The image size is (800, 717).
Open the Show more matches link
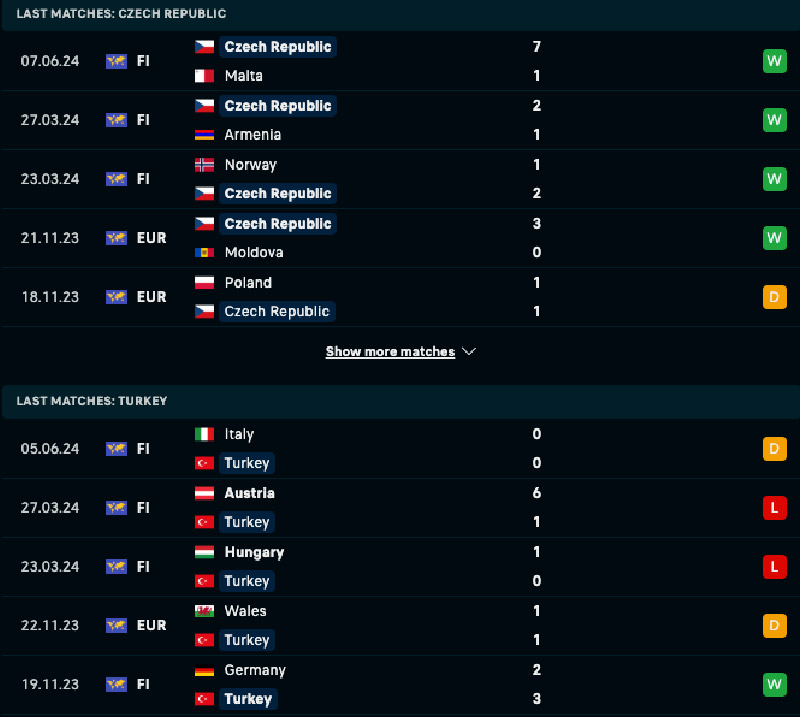pos(390,352)
